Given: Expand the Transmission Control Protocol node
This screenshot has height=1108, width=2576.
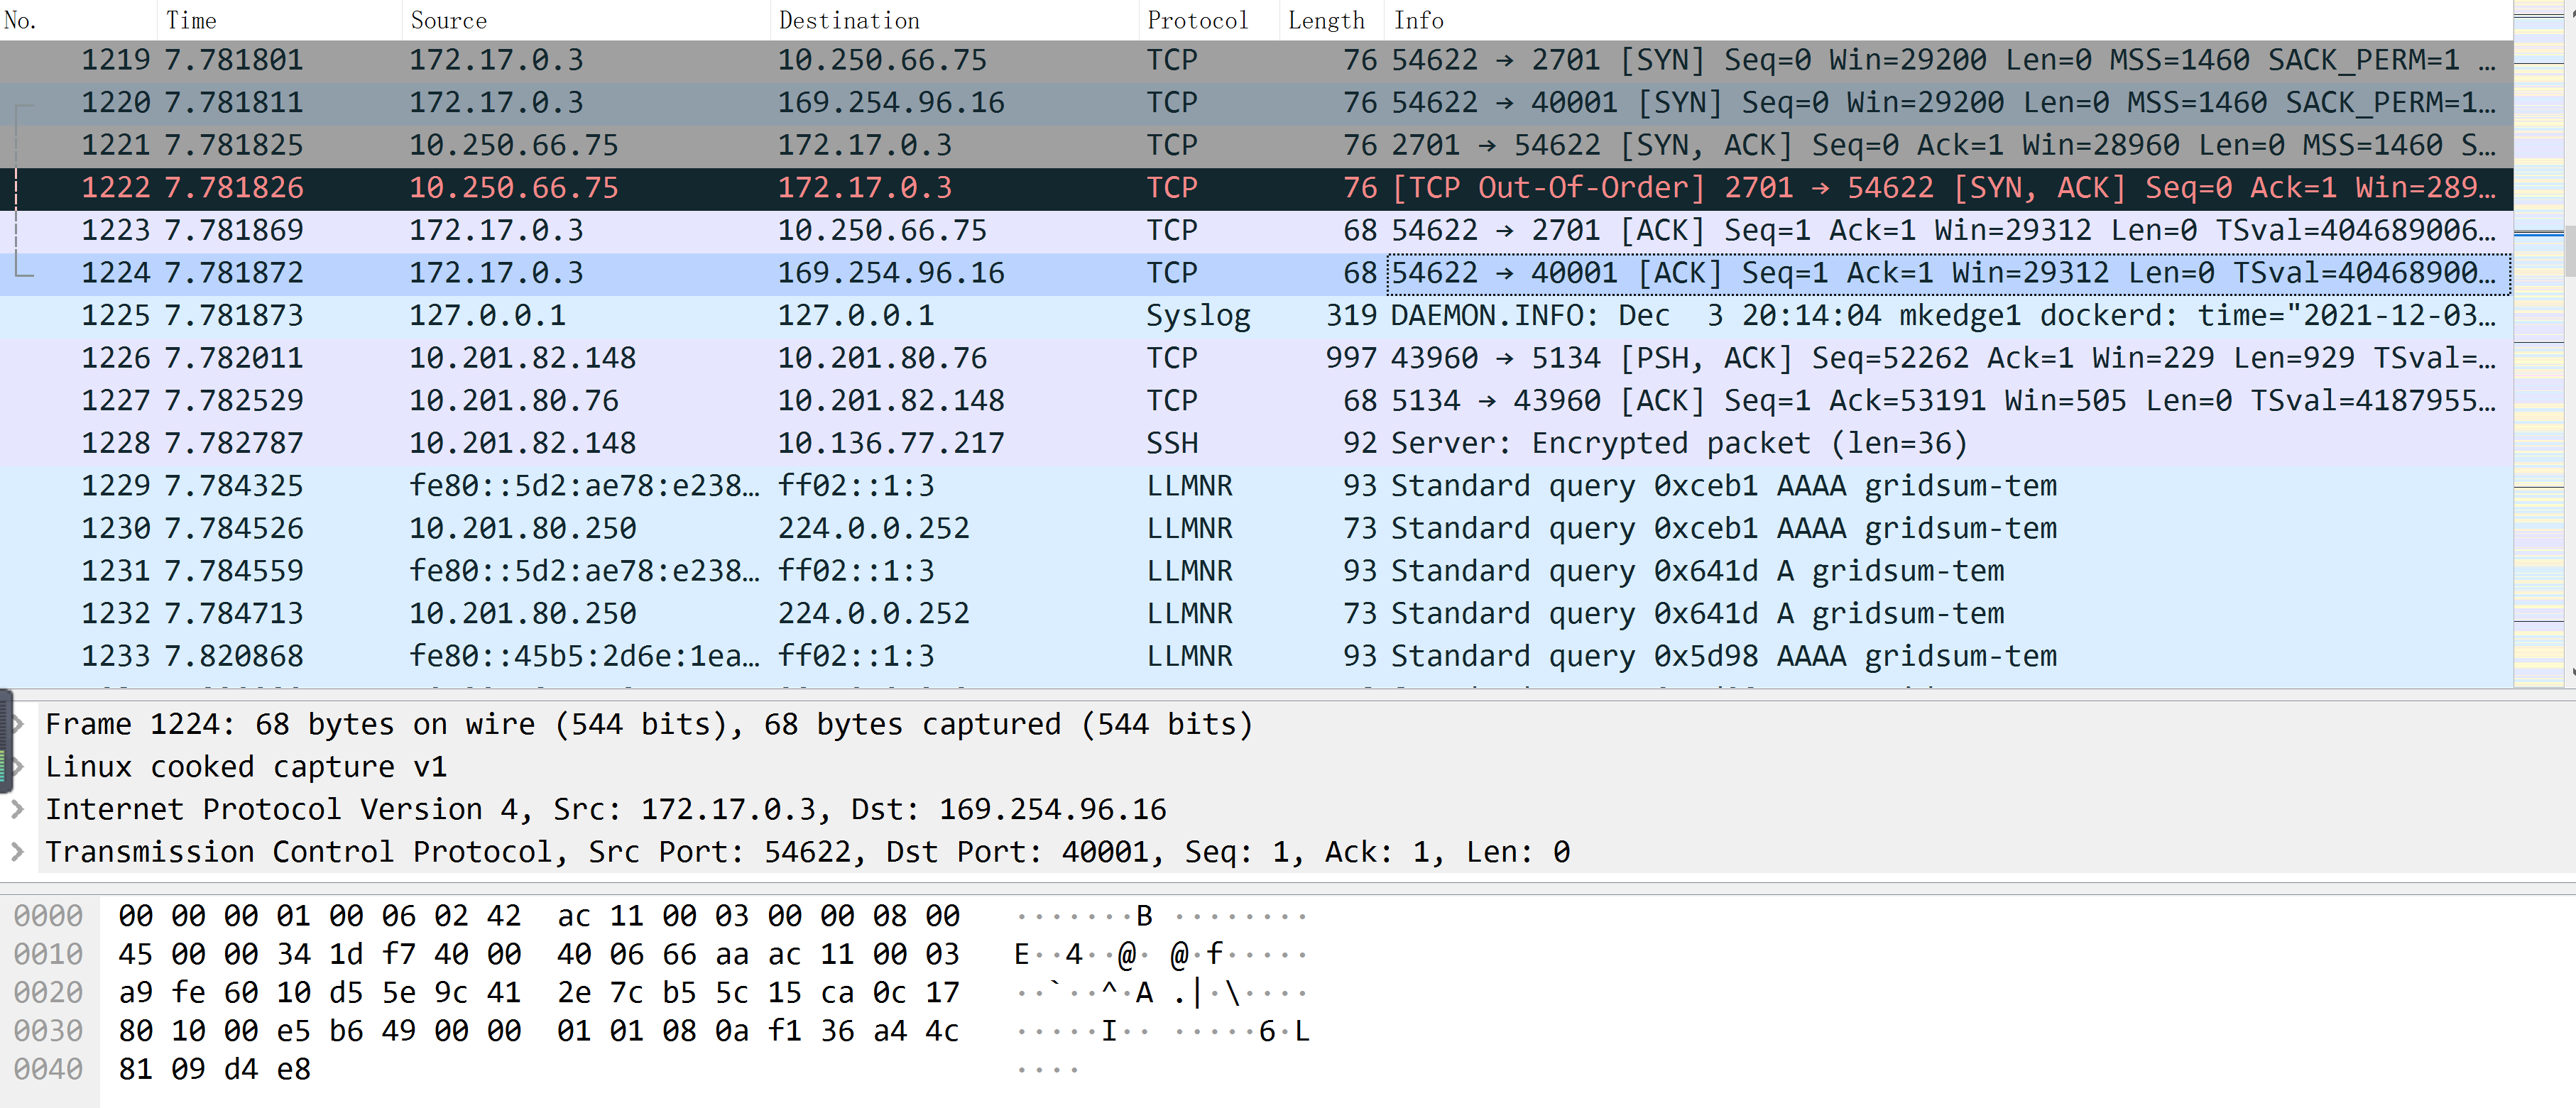Looking at the screenshot, I should click(x=17, y=852).
